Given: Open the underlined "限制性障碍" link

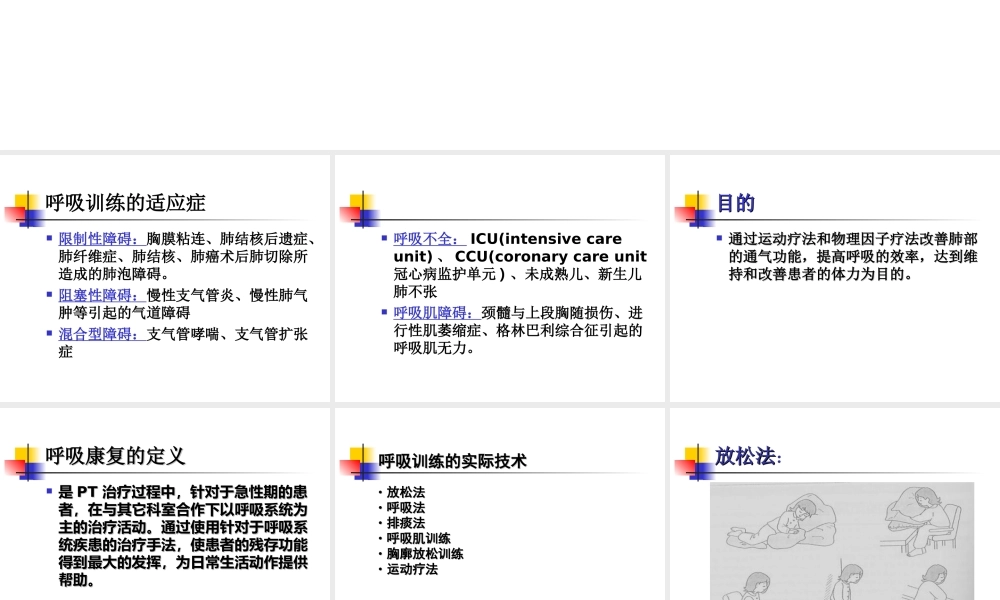Looking at the screenshot, I should tap(95, 239).
